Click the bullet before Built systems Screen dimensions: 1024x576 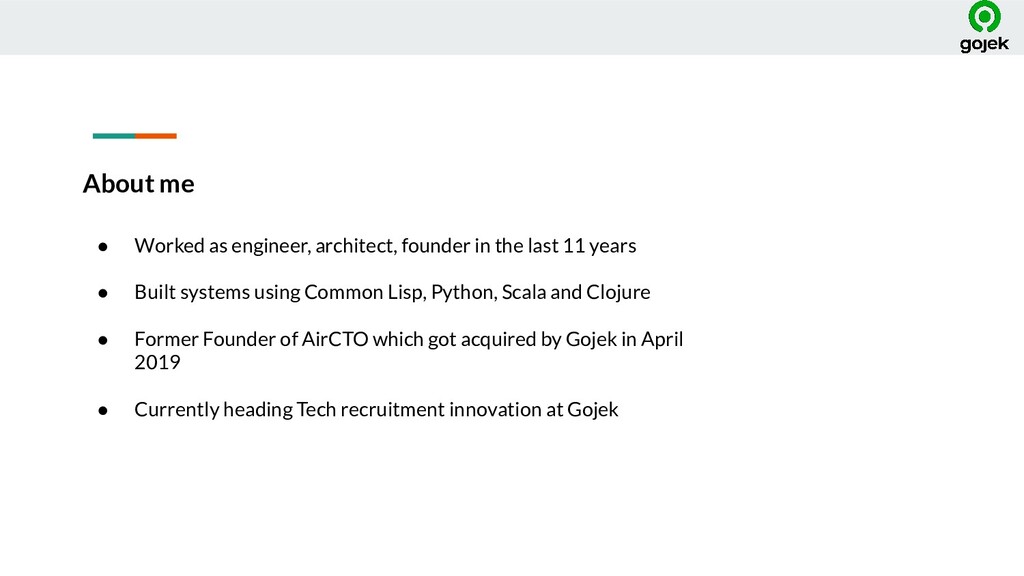[103, 293]
